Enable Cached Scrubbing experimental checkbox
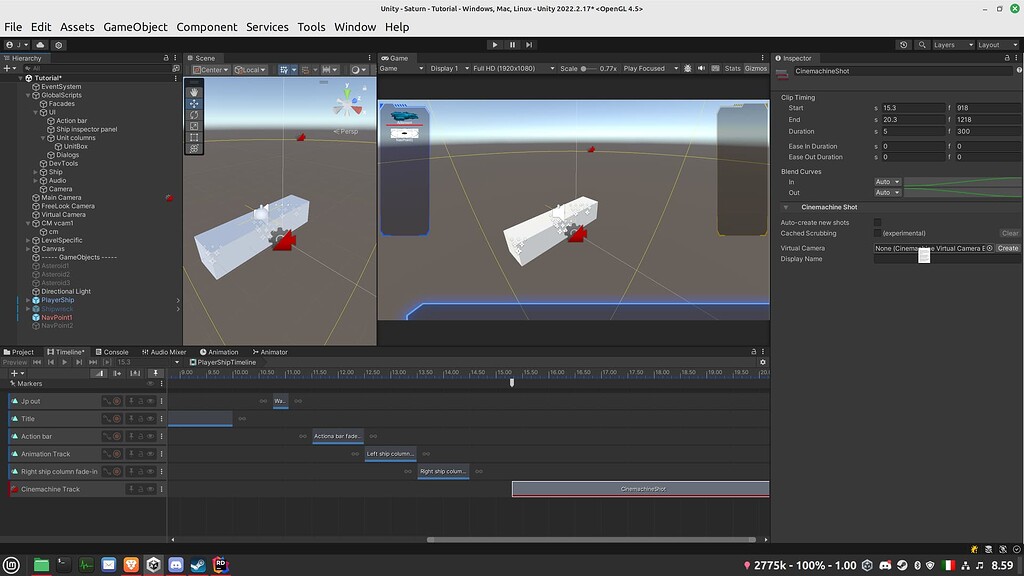The image size is (1024, 576). (878, 232)
